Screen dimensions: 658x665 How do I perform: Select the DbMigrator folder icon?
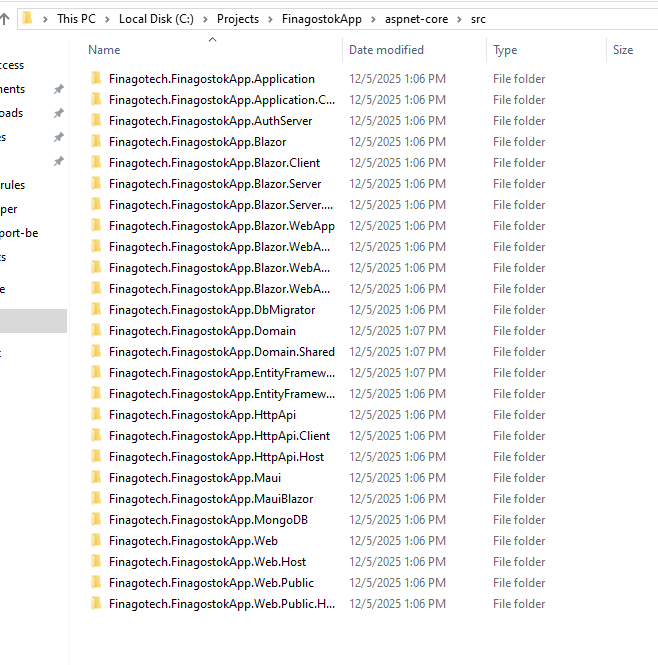[96, 310]
